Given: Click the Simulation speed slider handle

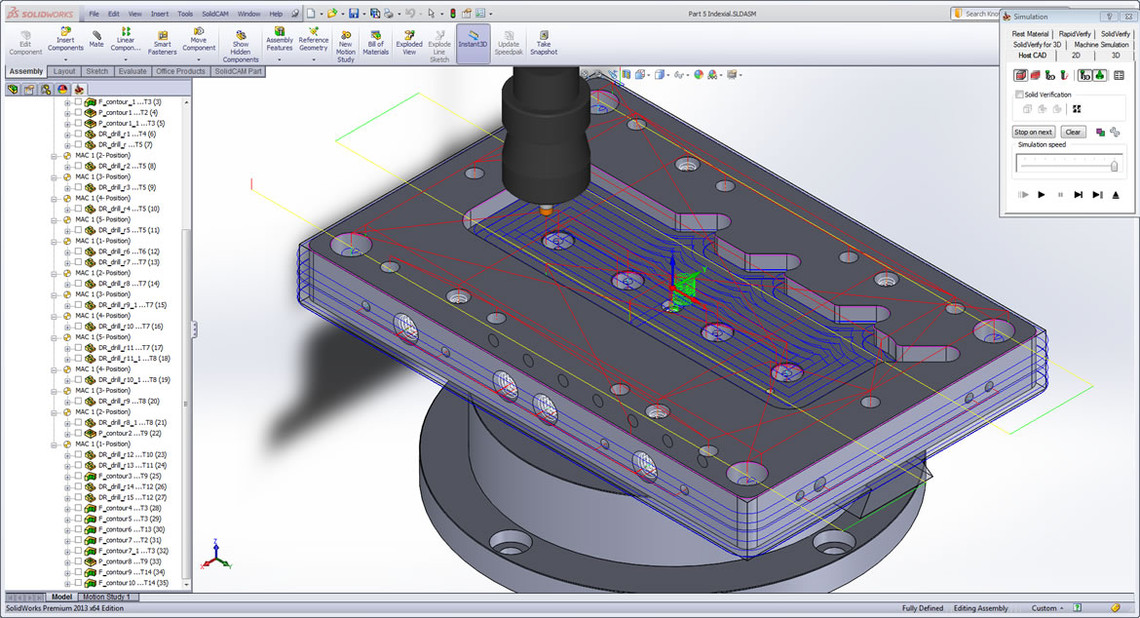Looking at the screenshot, I should click(1114, 166).
